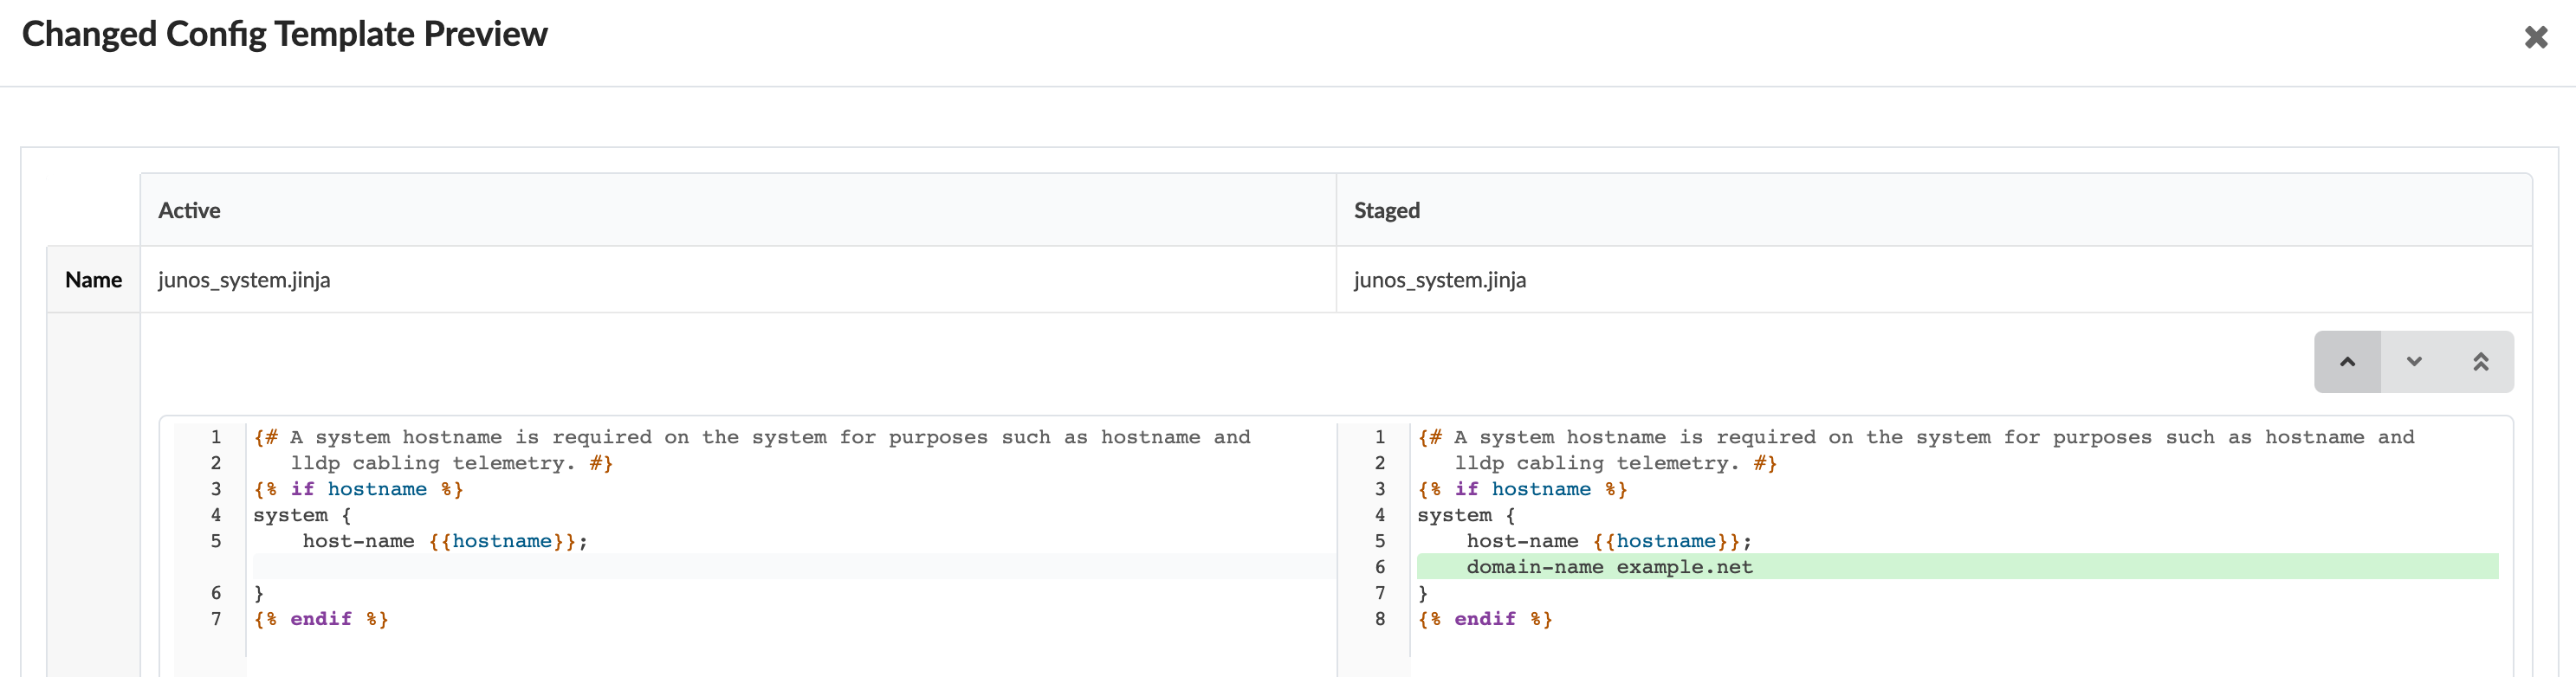
Task: Click 'system {' line in Active pane
Action: click(x=302, y=515)
